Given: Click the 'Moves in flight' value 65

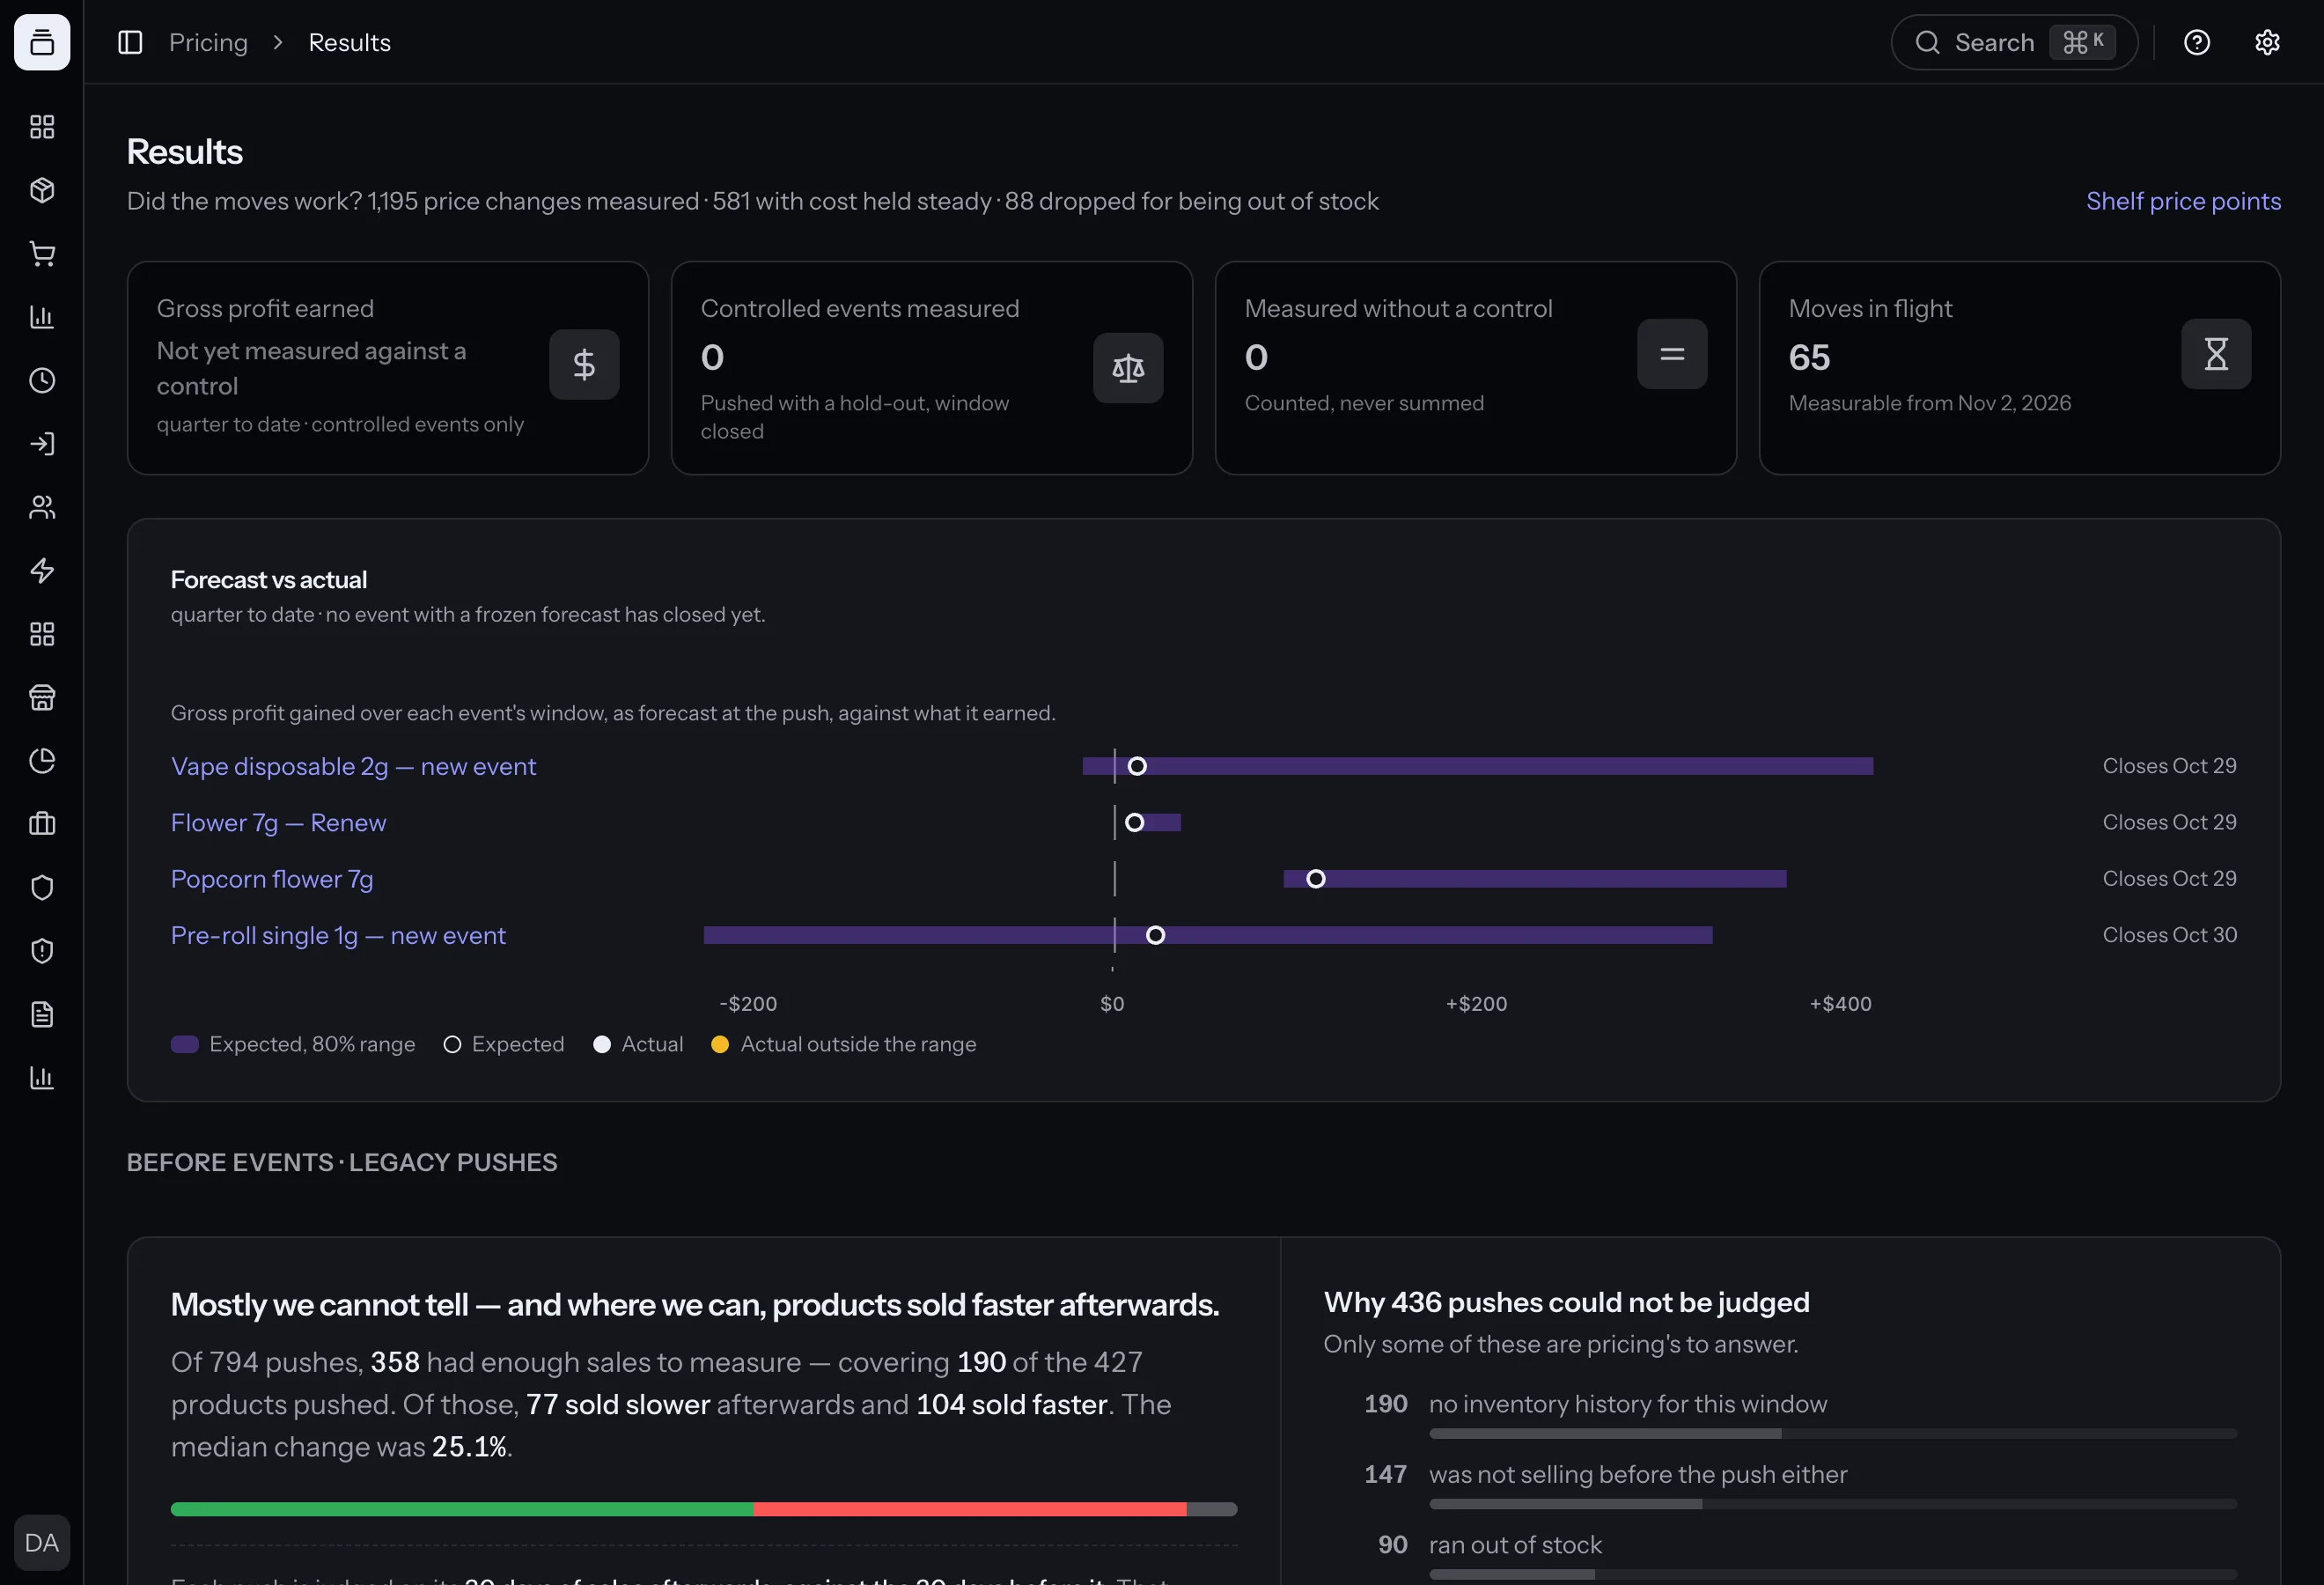Looking at the screenshot, I should [1809, 357].
